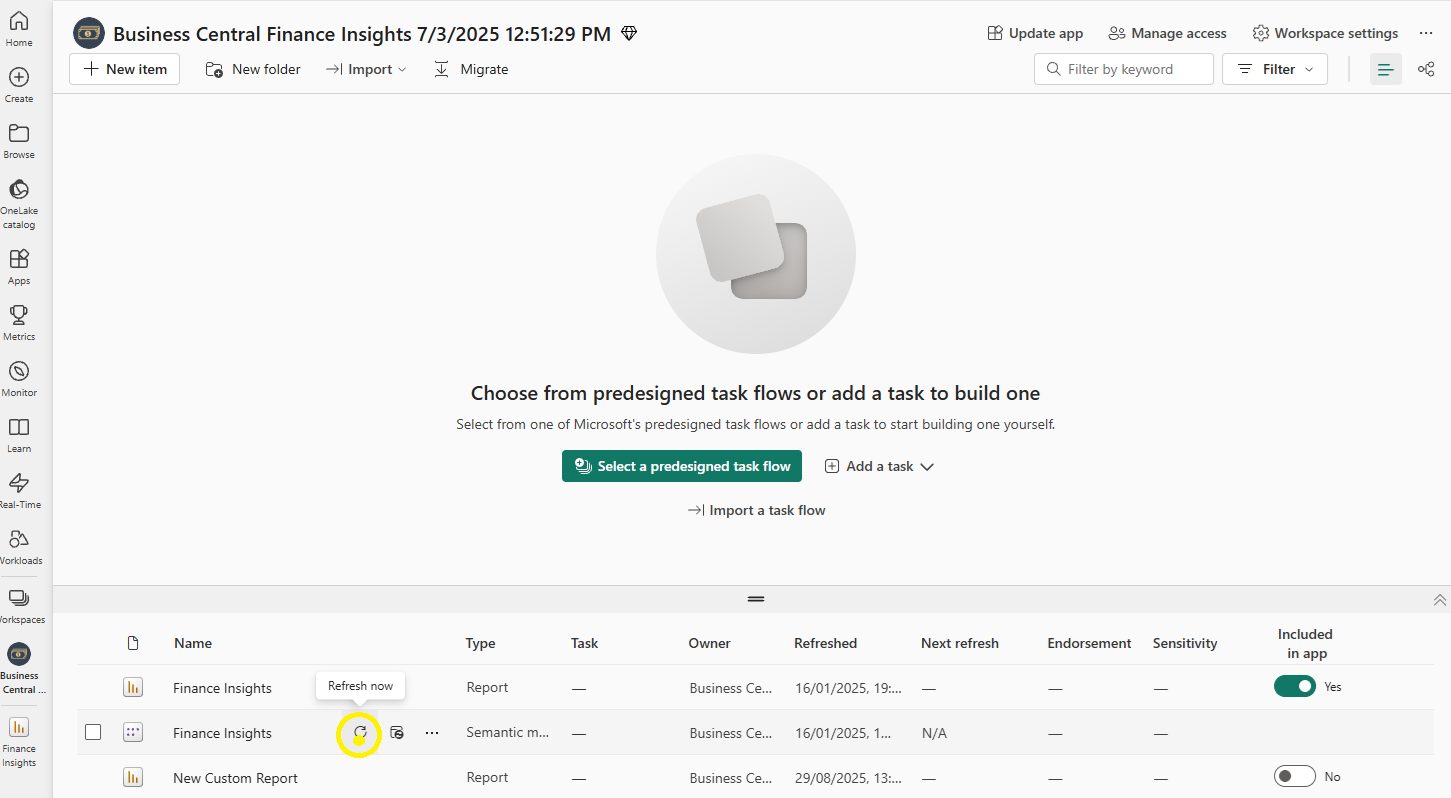Create a New folder
This screenshot has width=1451, height=798.
pos(253,69)
